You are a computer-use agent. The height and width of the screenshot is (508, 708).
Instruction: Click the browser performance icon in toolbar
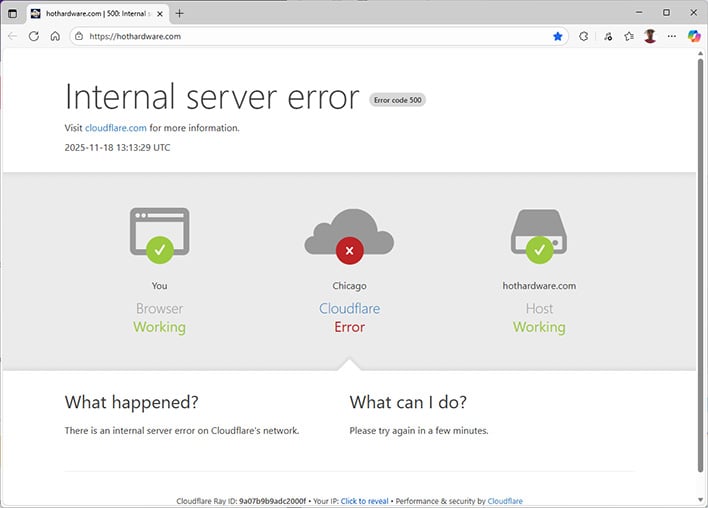(608, 36)
